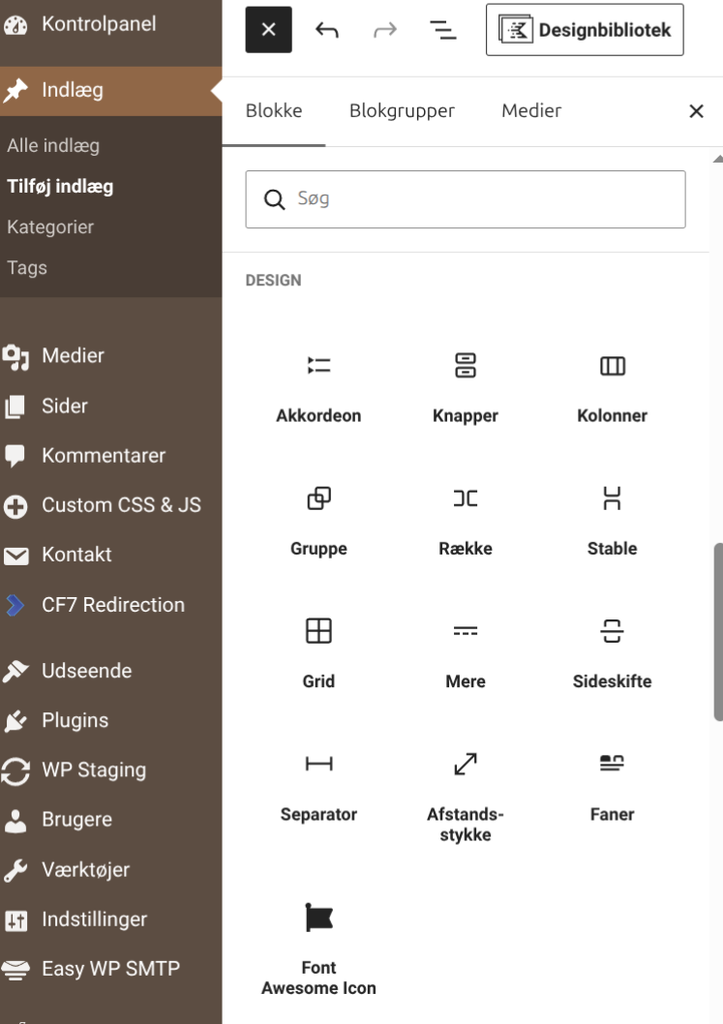
Task: Undo the last change
Action: (x=327, y=29)
